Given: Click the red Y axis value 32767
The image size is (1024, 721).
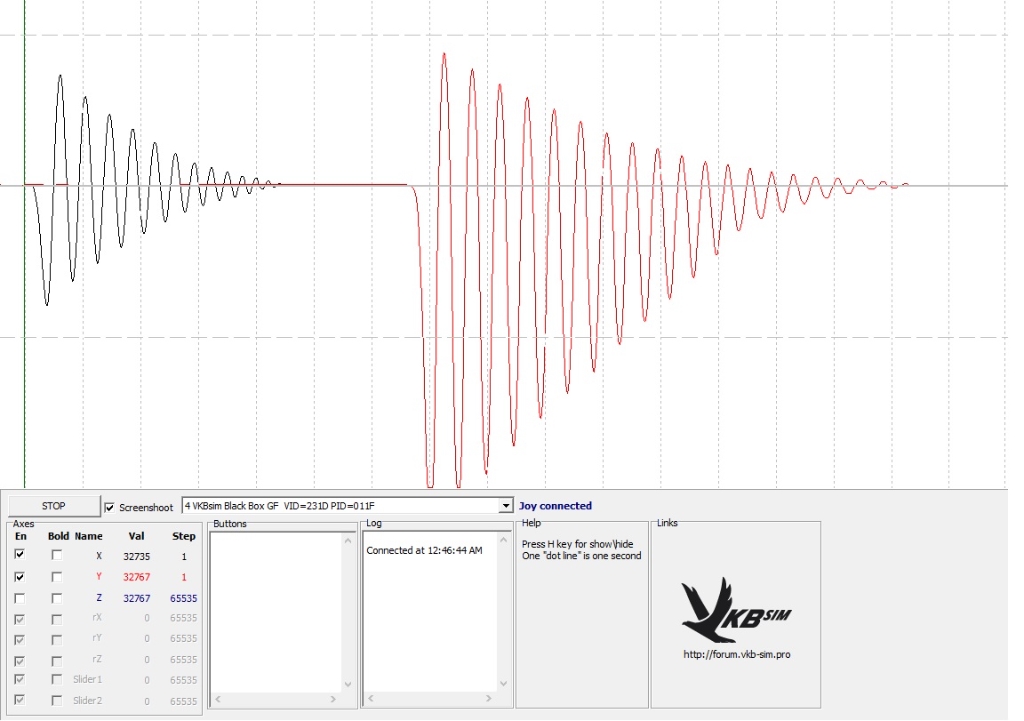Looking at the screenshot, I should pyautogui.click(x=136, y=577).
